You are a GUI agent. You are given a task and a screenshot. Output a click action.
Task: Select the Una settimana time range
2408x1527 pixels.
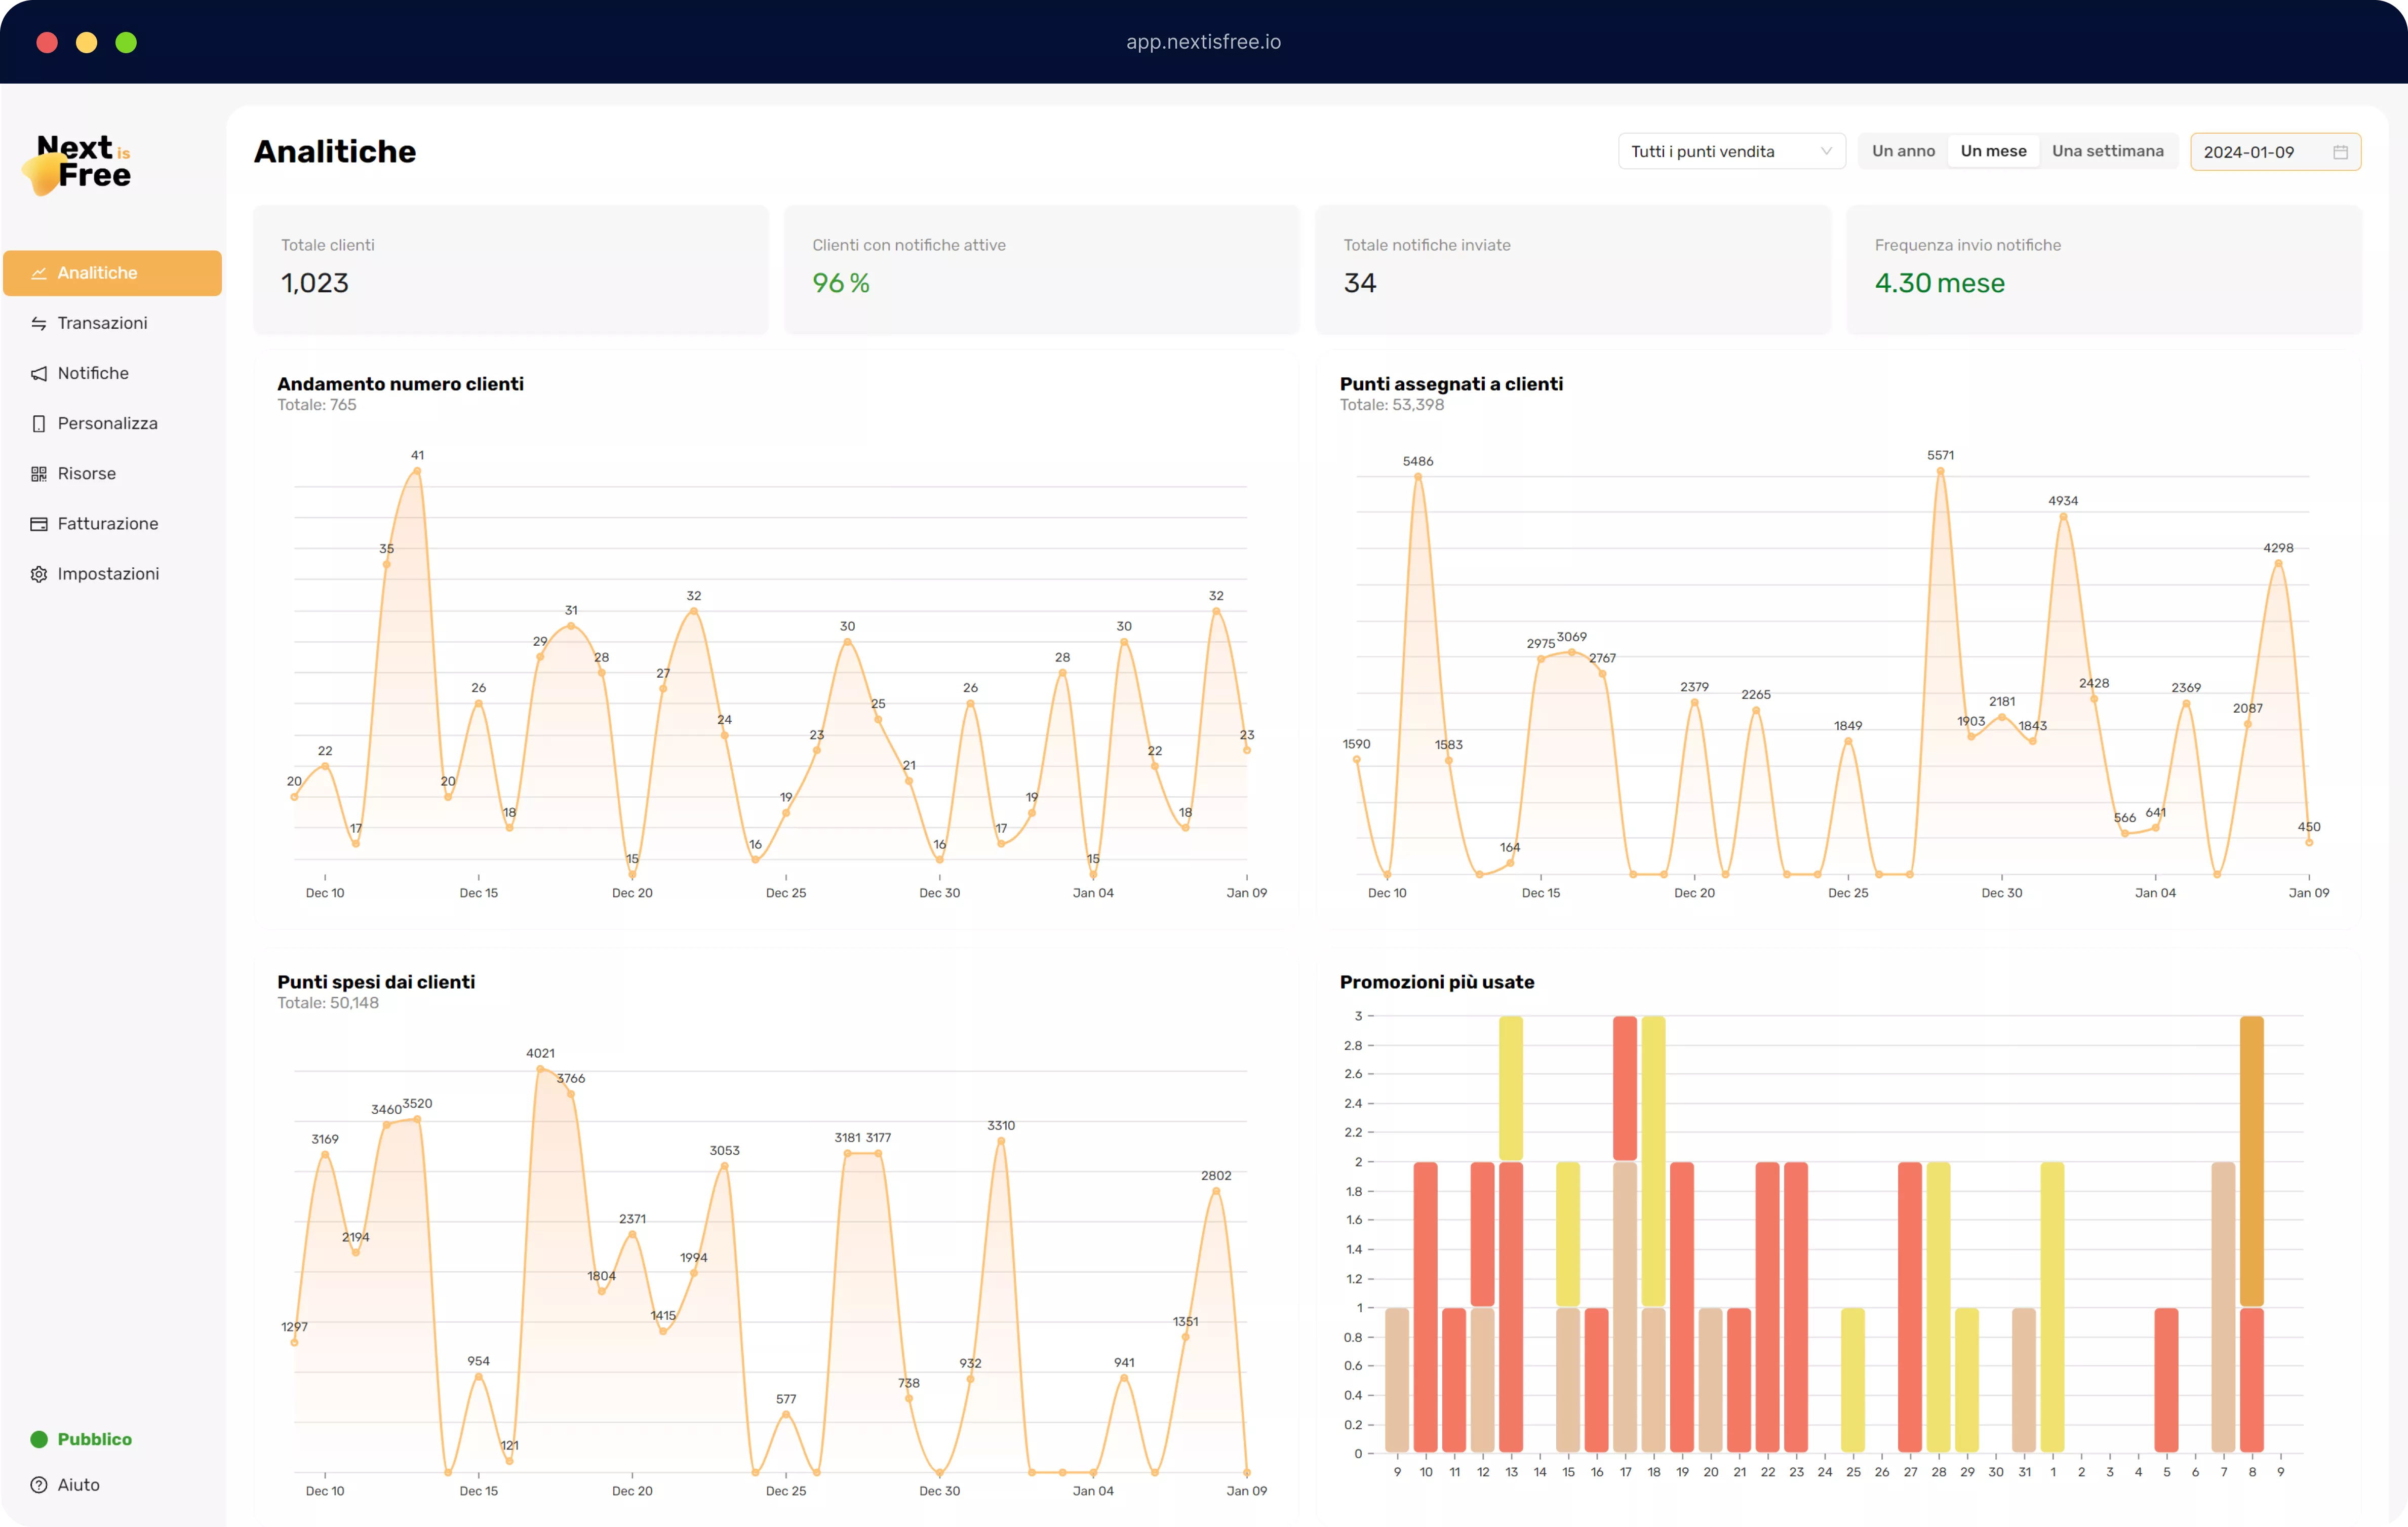point(2108,151)
